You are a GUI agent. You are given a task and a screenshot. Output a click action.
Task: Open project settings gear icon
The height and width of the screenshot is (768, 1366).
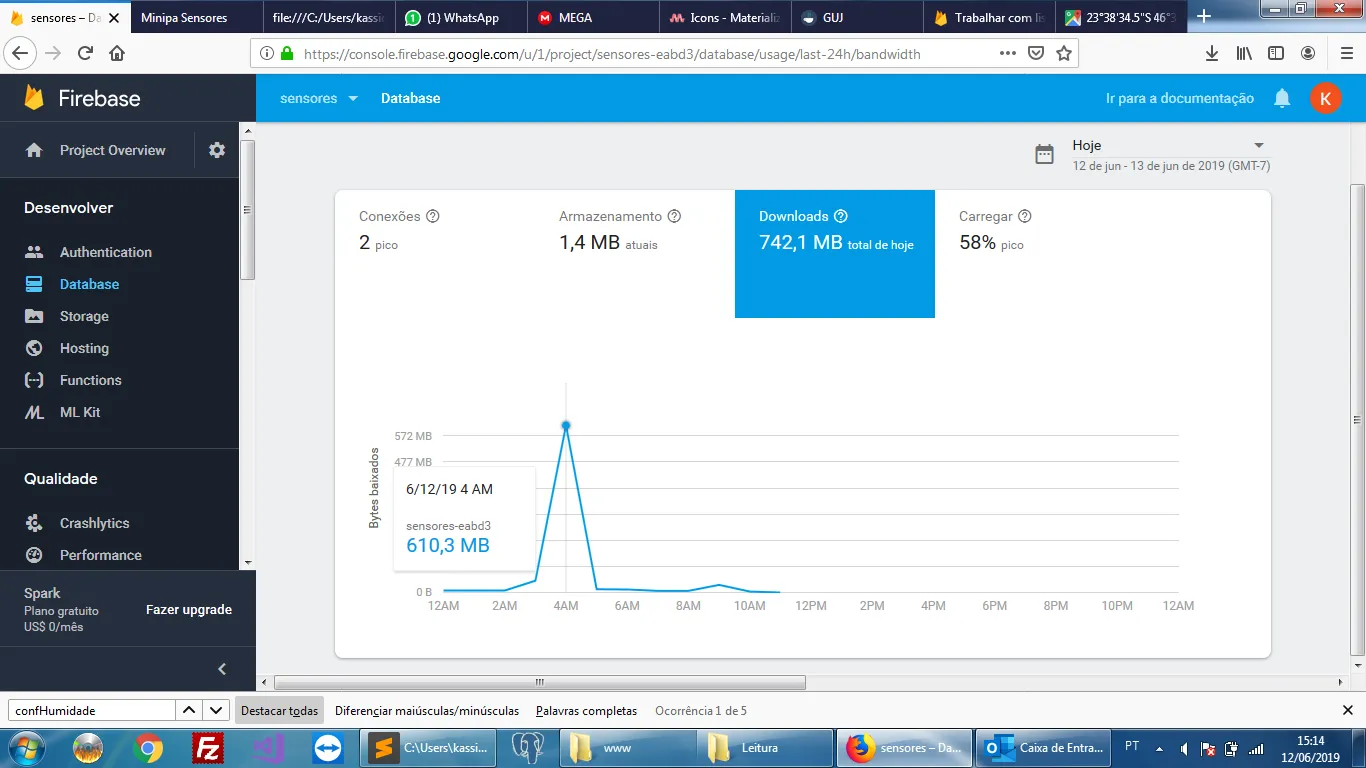tap(217, 150)
